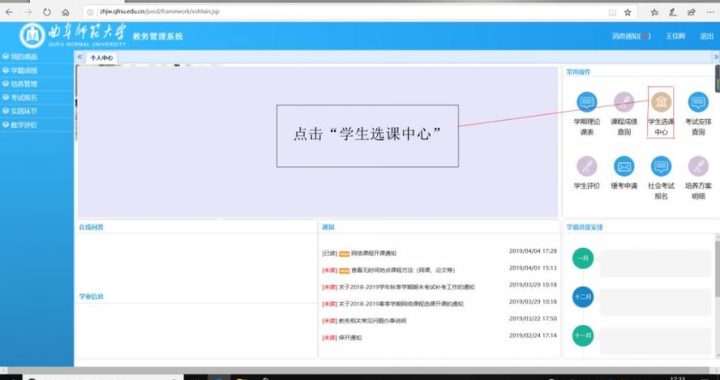
Task: Open 课程成绩查询 shortcut icon
Action: (x=624, y=102)
